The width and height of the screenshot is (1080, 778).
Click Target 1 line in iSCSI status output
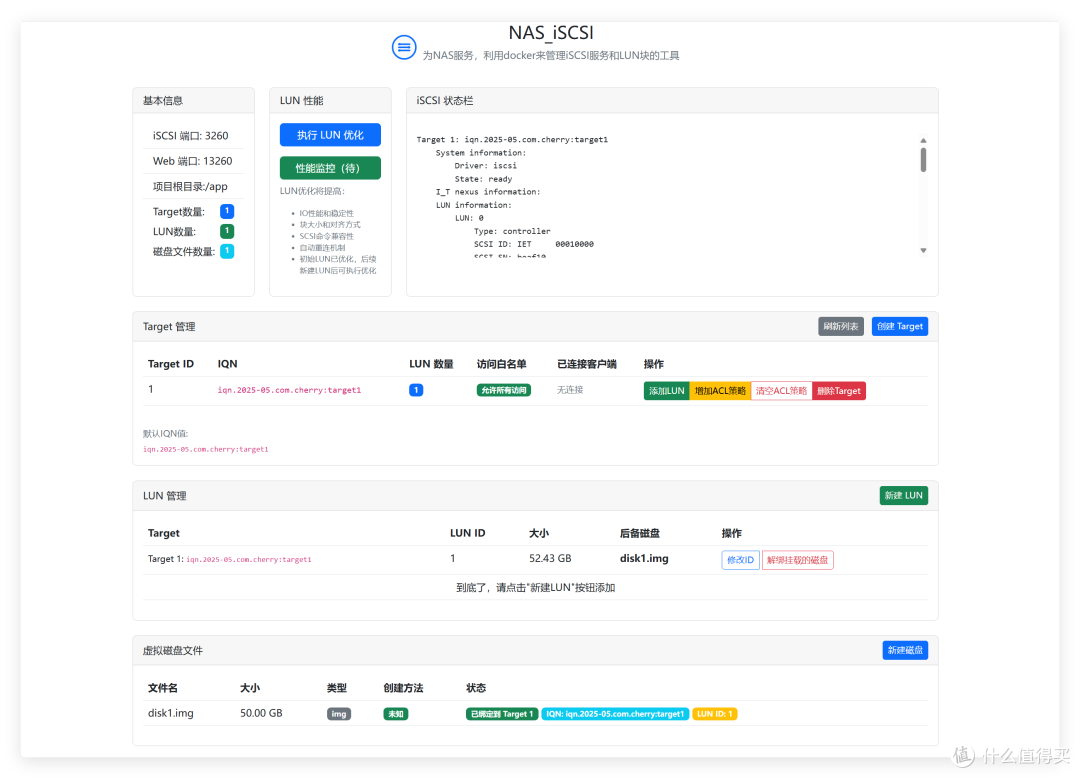[x=512, y=140]
